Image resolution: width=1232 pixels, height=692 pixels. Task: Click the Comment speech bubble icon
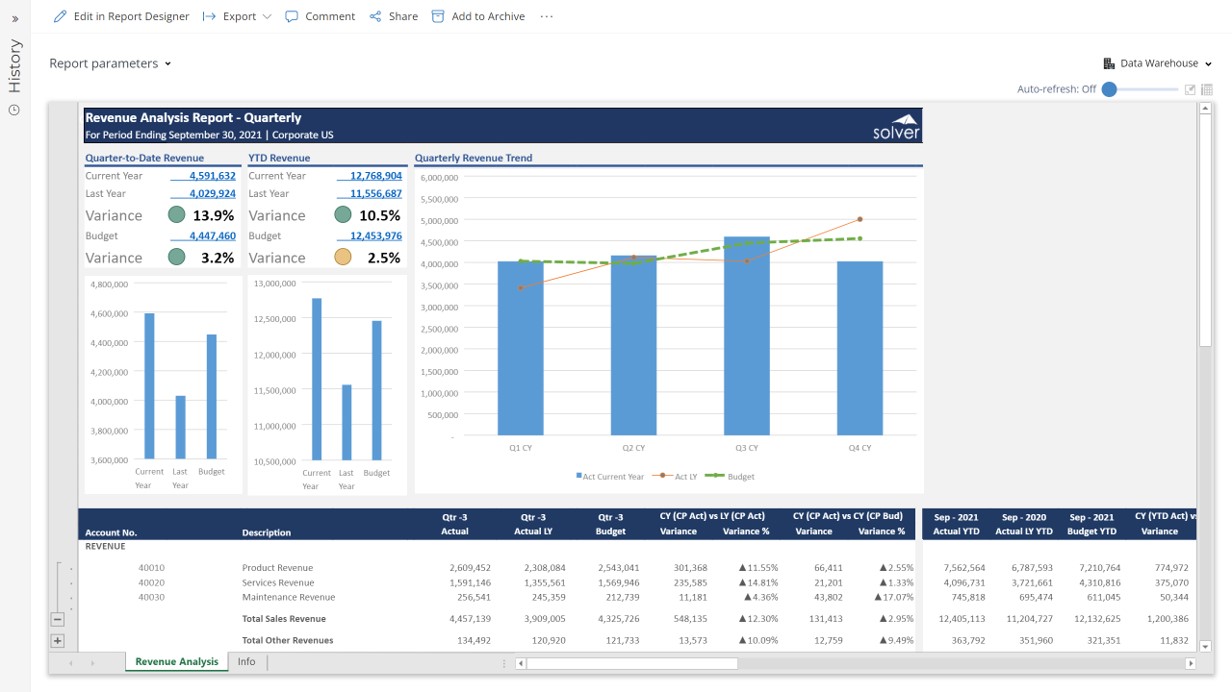(292, 17)
